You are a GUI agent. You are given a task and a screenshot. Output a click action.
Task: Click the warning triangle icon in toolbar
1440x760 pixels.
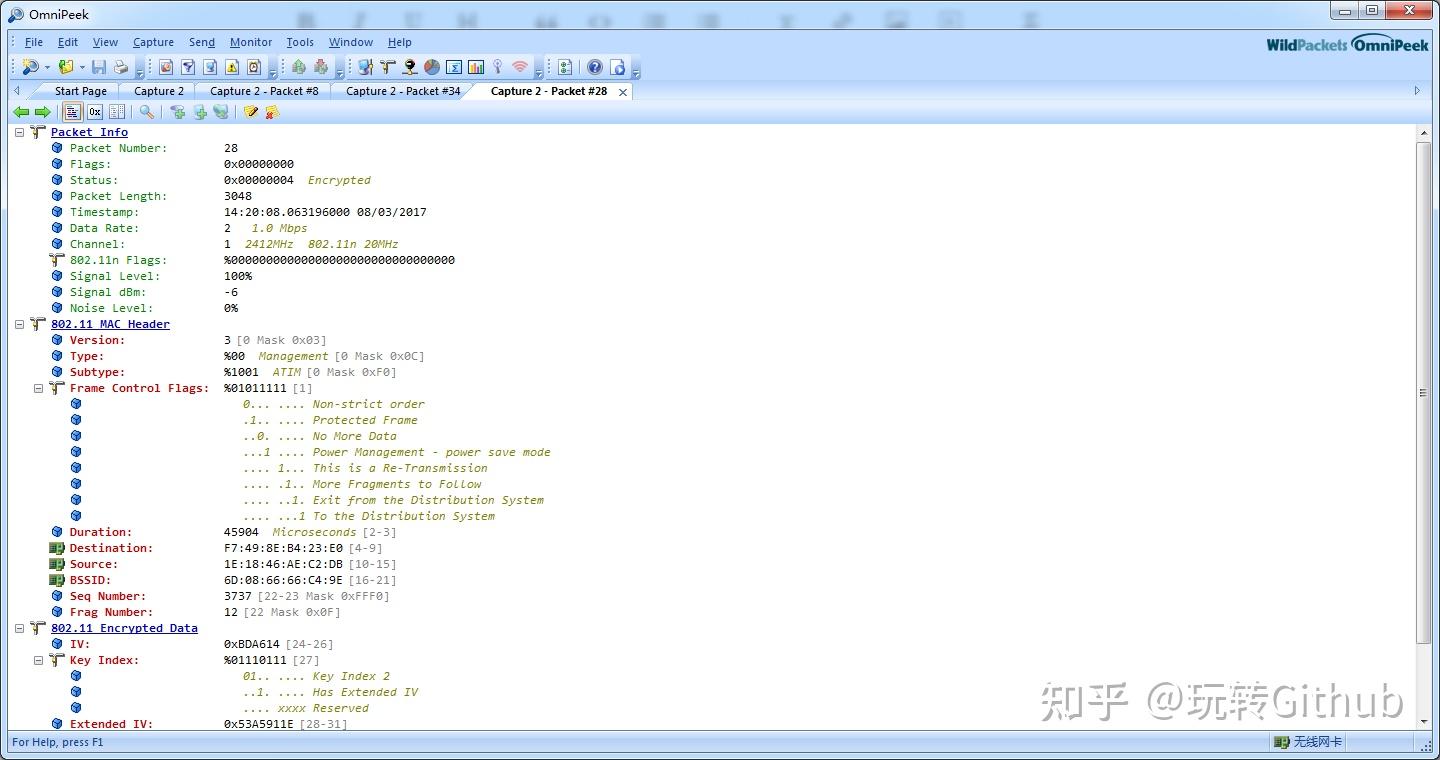[232, 67]
